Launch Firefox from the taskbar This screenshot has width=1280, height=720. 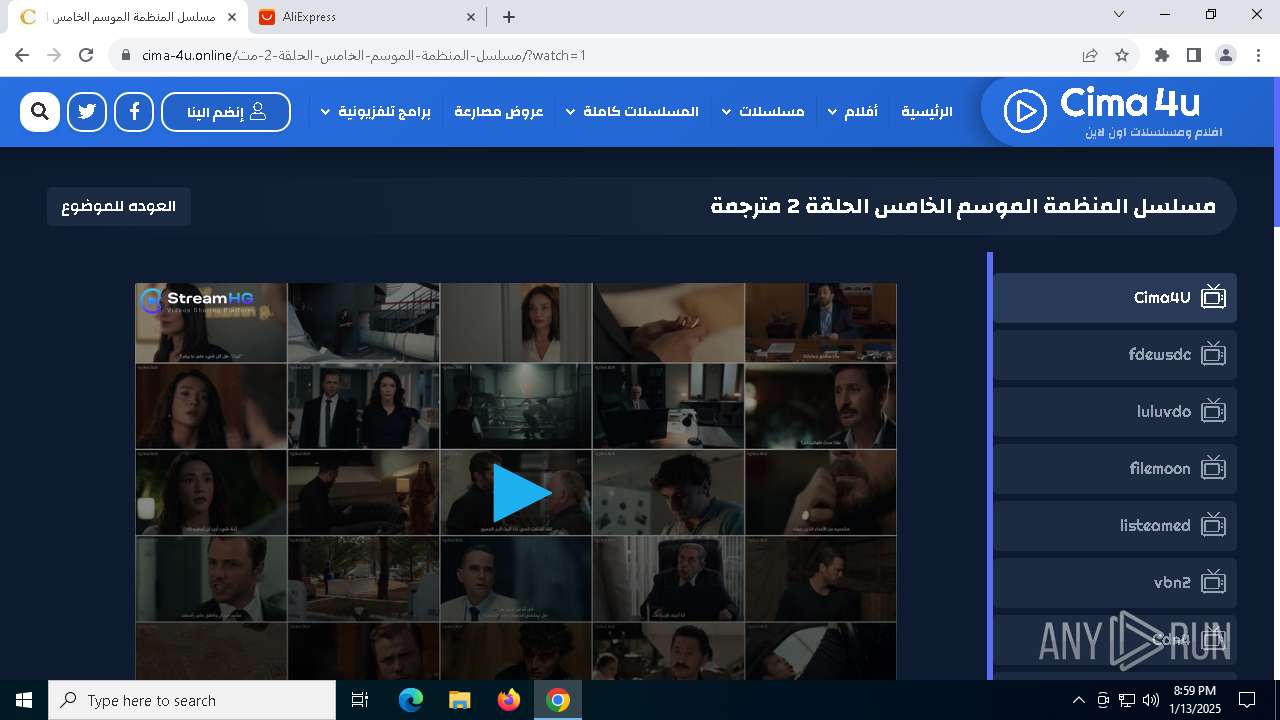(509, 700)
